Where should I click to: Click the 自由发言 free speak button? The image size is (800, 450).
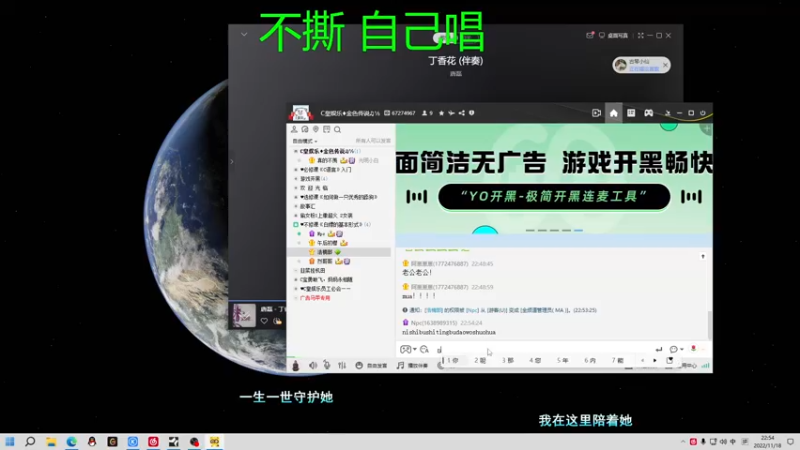click(371, 365)
